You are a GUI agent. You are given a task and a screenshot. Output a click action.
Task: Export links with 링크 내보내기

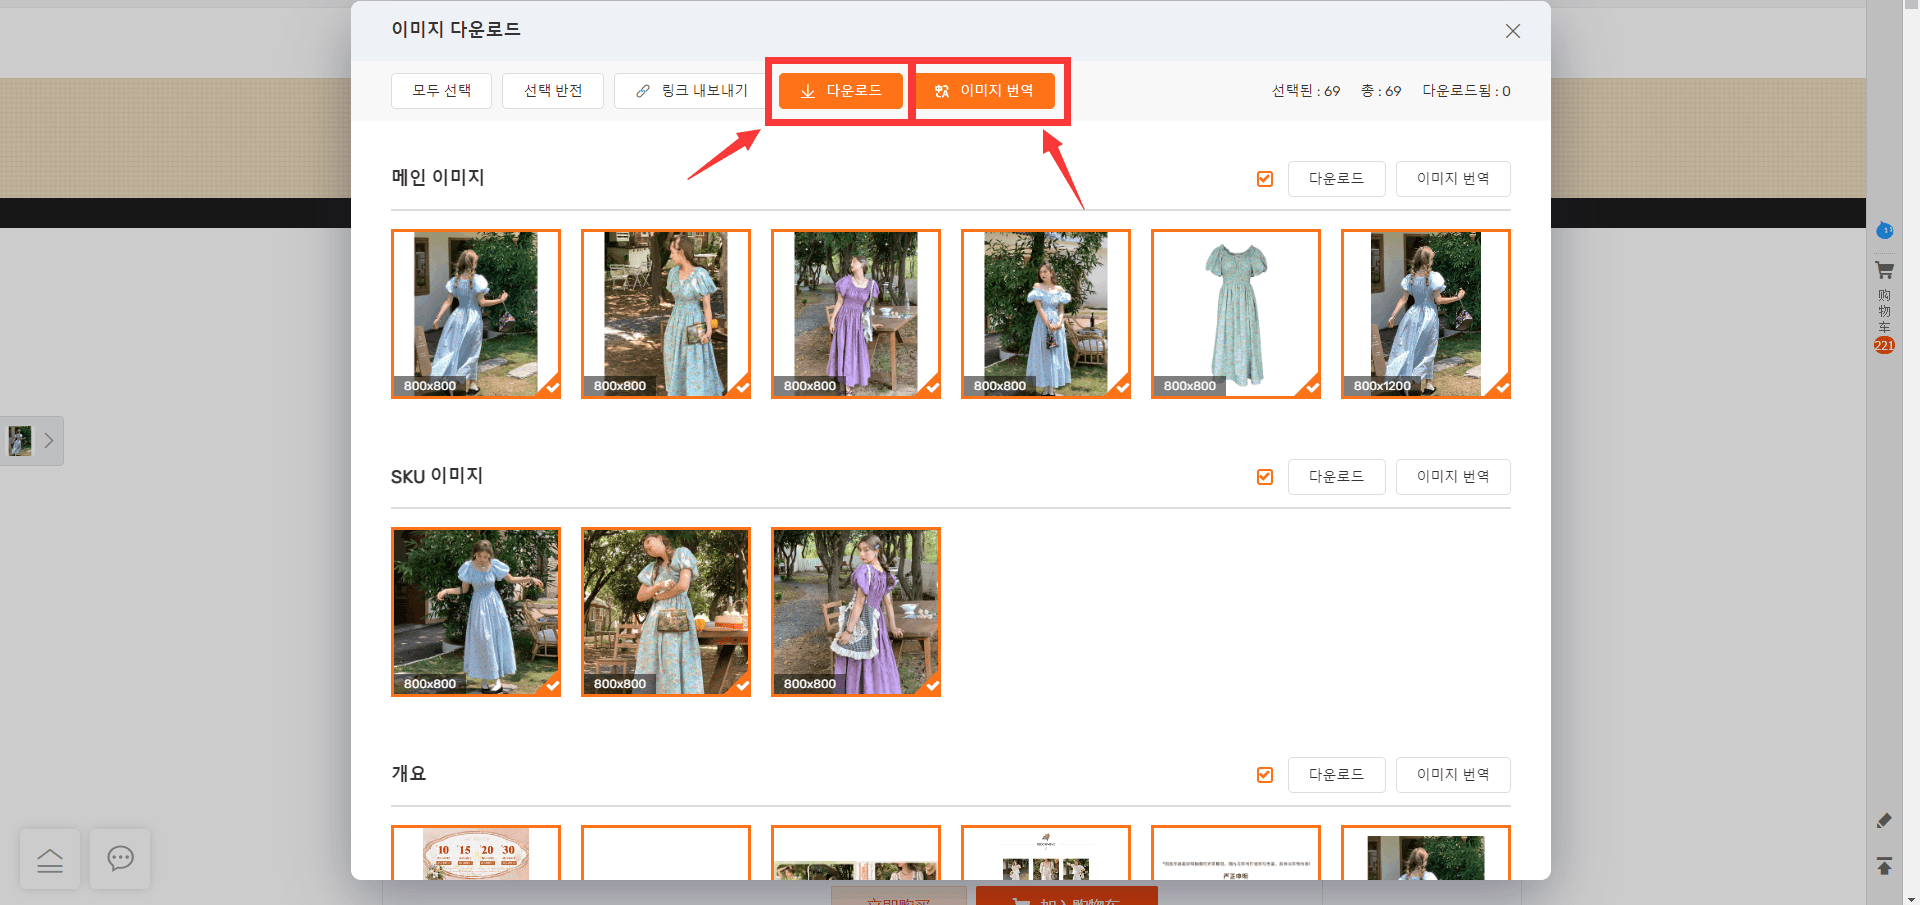tap(691, 91)
